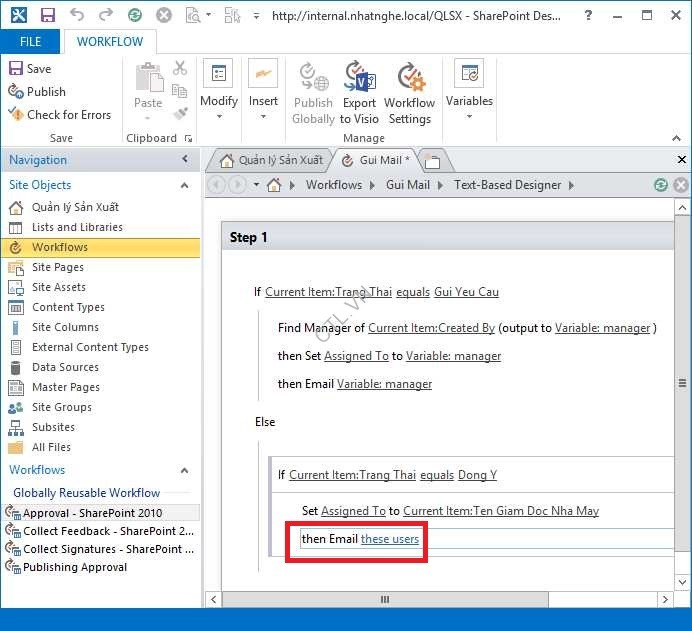Select Lists and Libraries in Site Objects
The image size is (692, 631).
pyautogui.click(x=77, y=227)
